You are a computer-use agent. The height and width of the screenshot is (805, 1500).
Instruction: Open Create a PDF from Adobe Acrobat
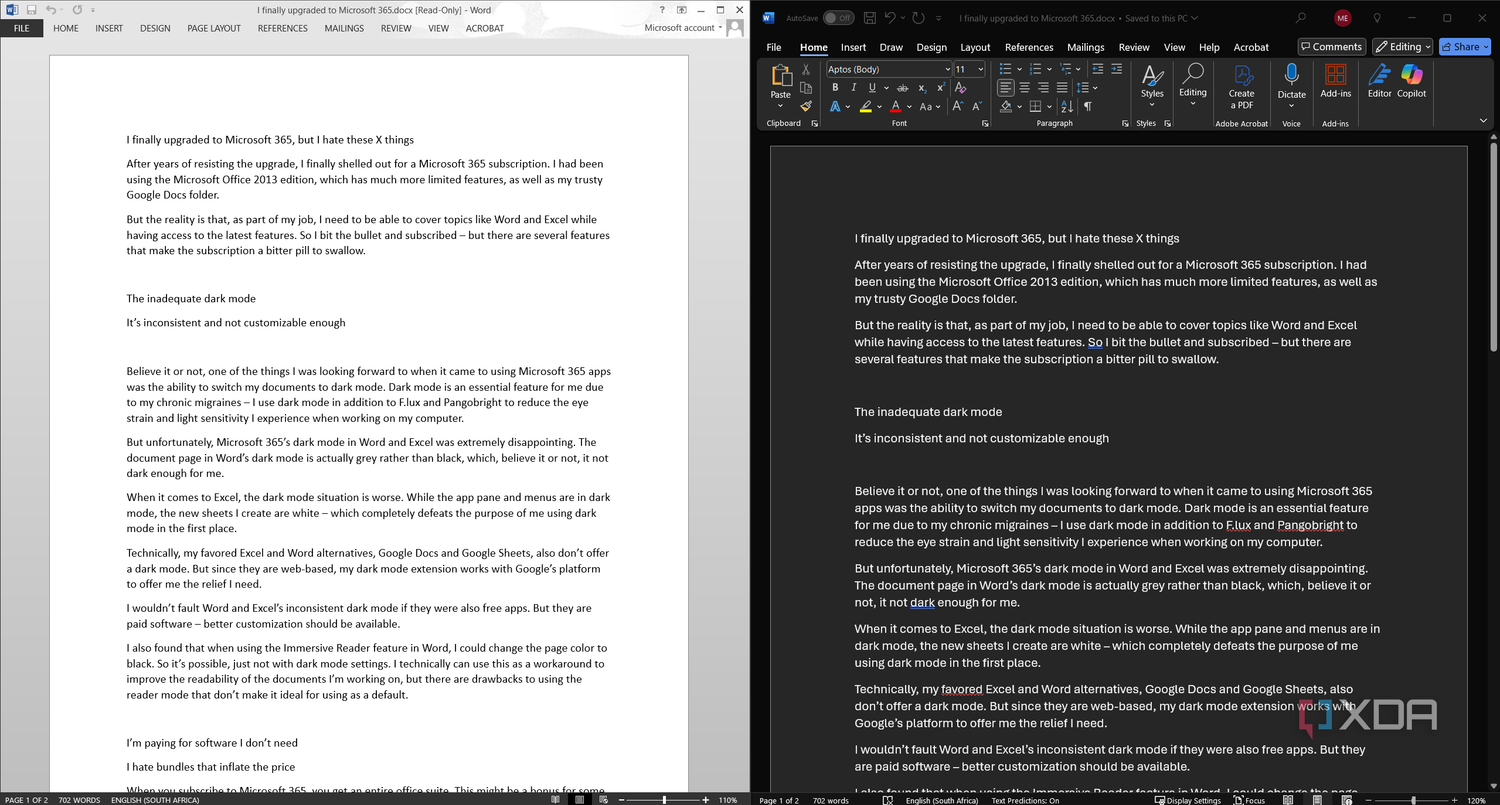(1241, 87)
